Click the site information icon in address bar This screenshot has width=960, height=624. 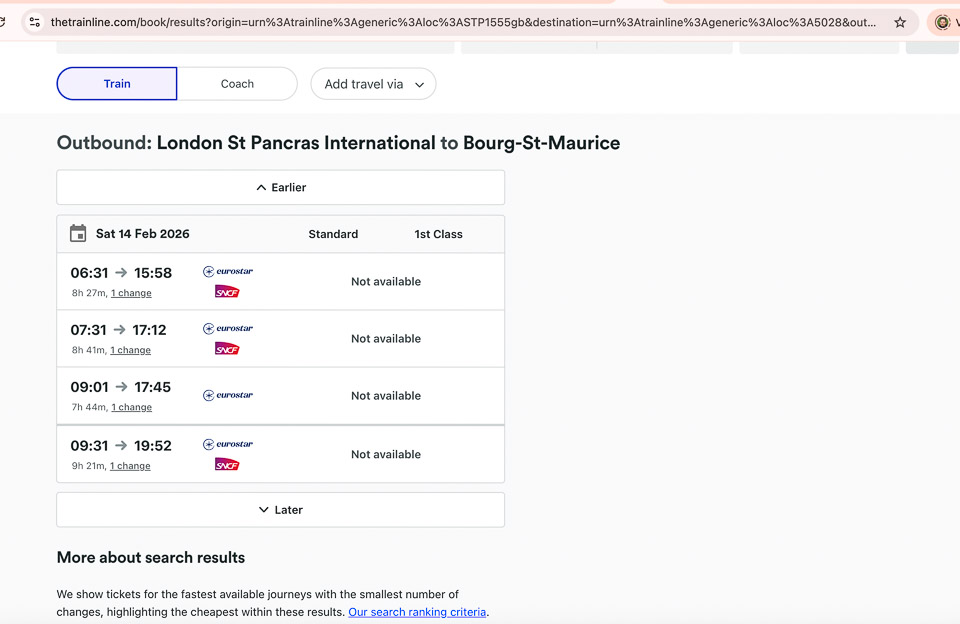(34, 22)
